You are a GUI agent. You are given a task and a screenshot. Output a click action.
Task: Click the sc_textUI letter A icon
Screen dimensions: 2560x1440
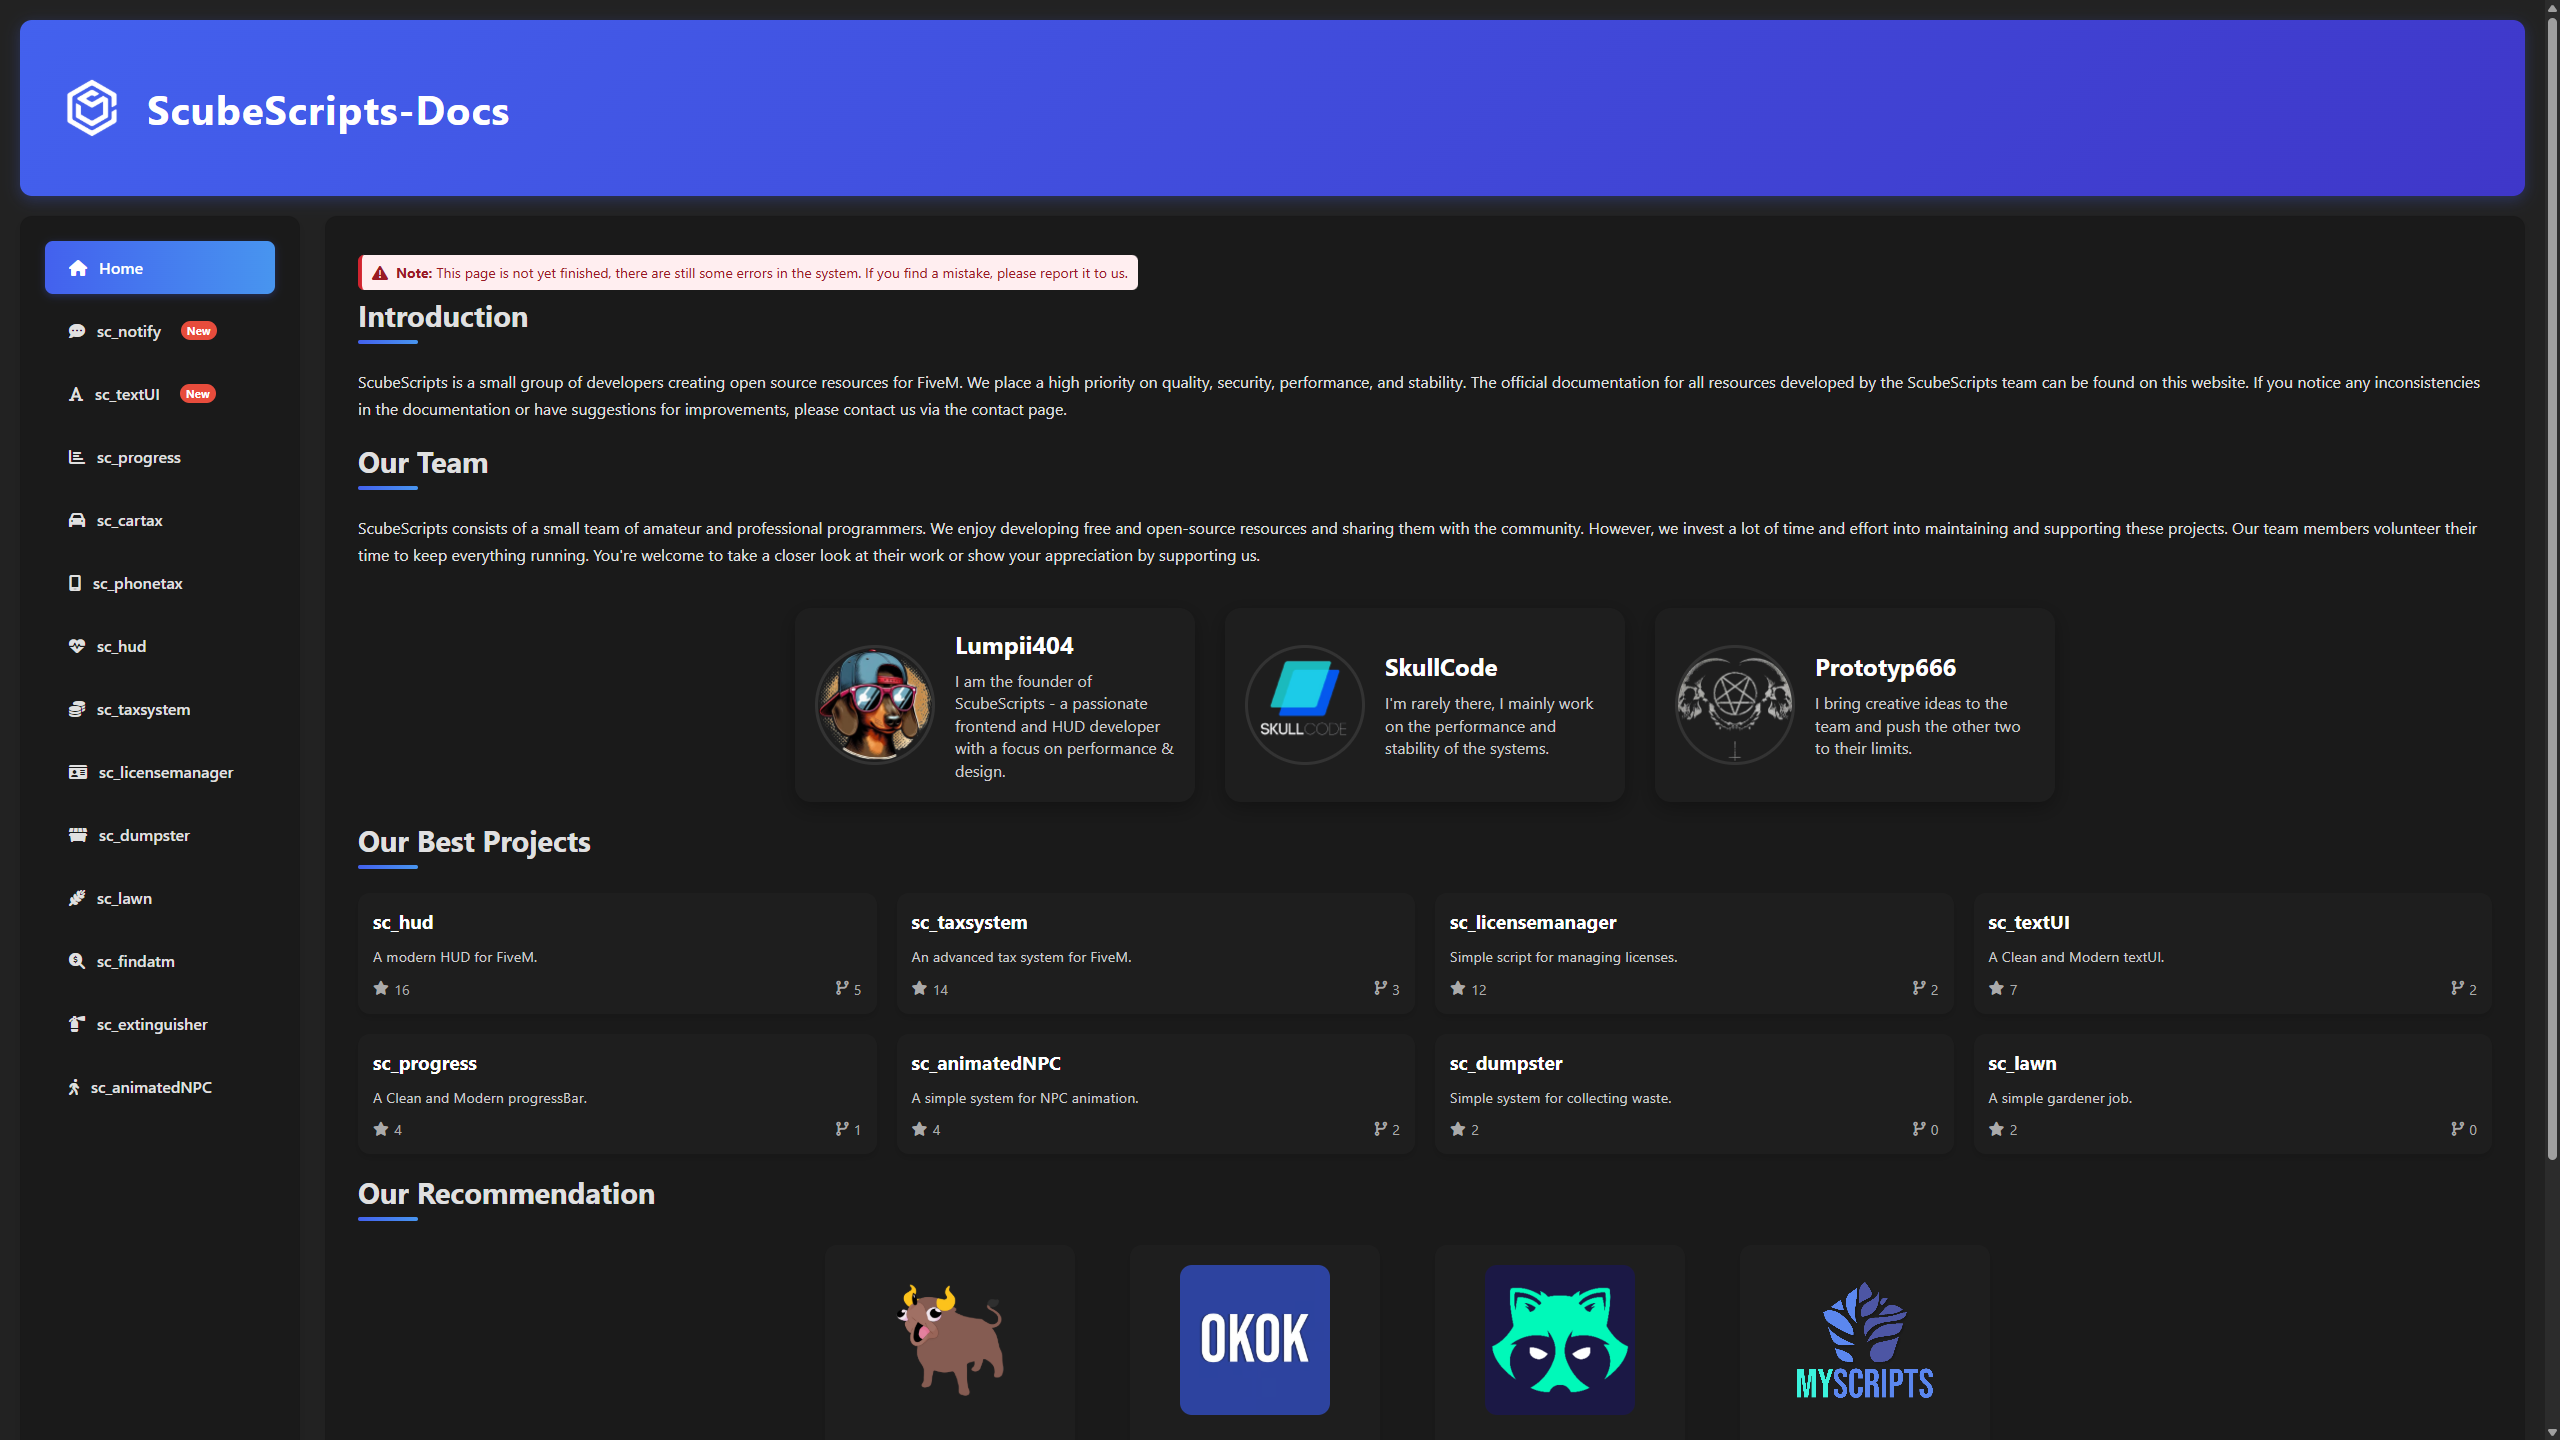pos(76,394)
